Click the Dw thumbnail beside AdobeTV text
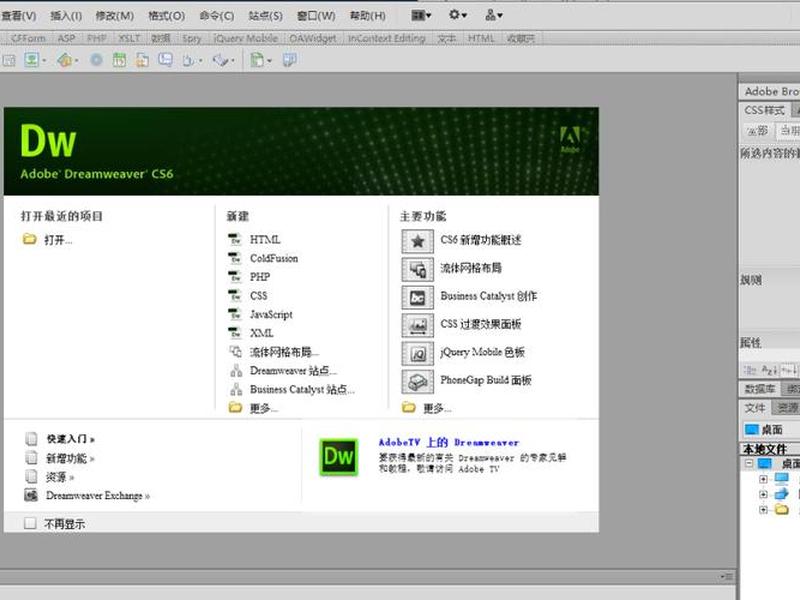 click(x=338, y=457)
